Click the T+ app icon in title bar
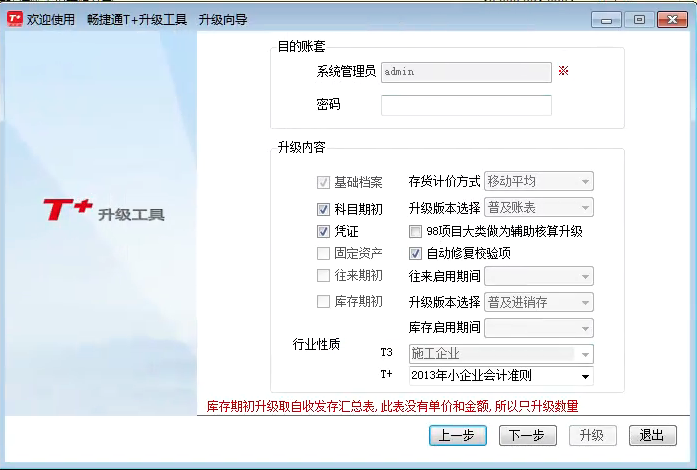 tap(15, 19)
